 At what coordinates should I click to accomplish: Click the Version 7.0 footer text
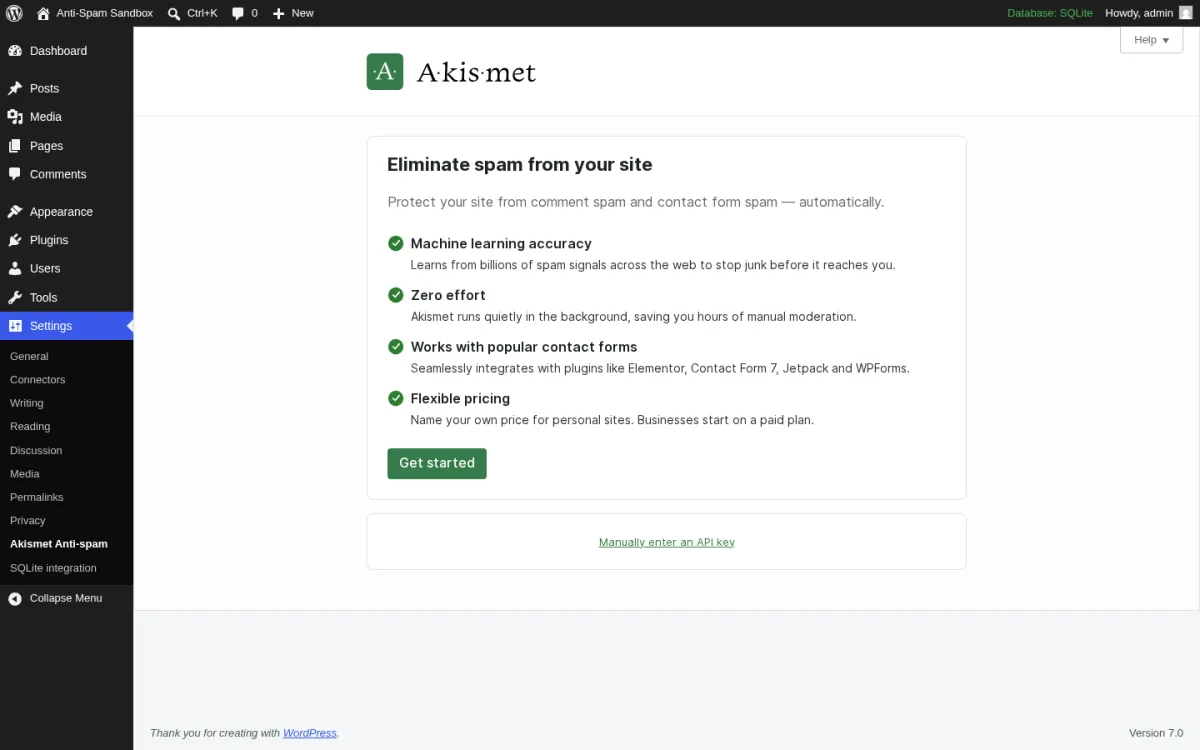[x=1156, y=733]
